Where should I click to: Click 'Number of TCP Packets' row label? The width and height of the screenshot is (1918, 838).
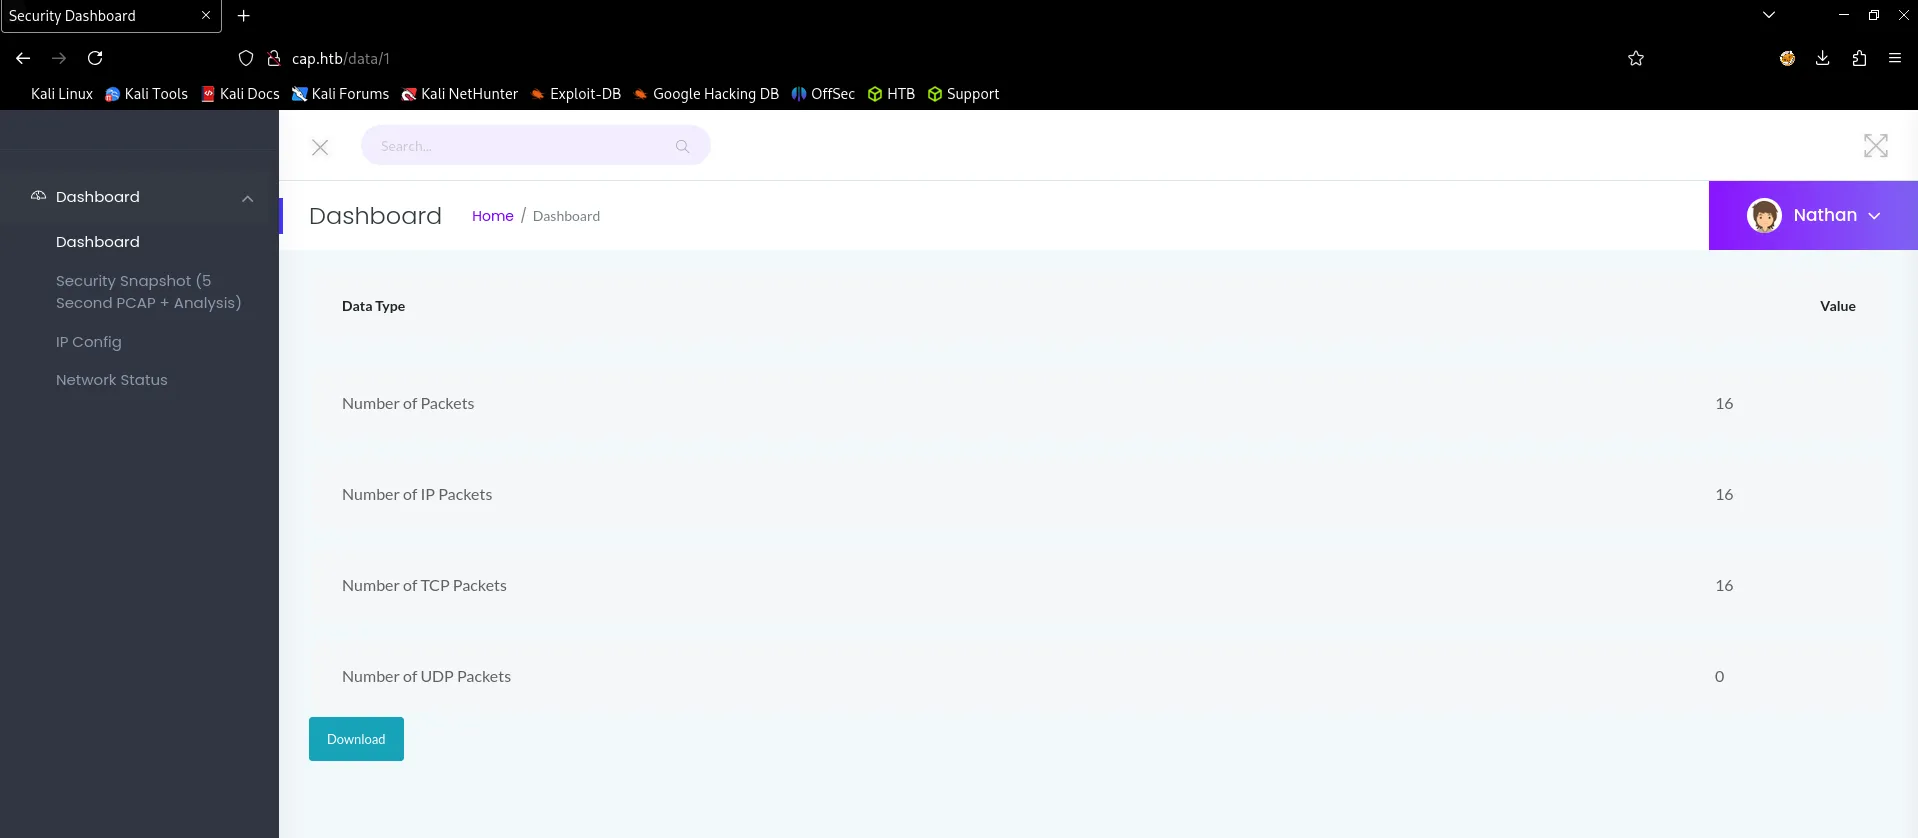pyautogui.click(x=424, y=586)
